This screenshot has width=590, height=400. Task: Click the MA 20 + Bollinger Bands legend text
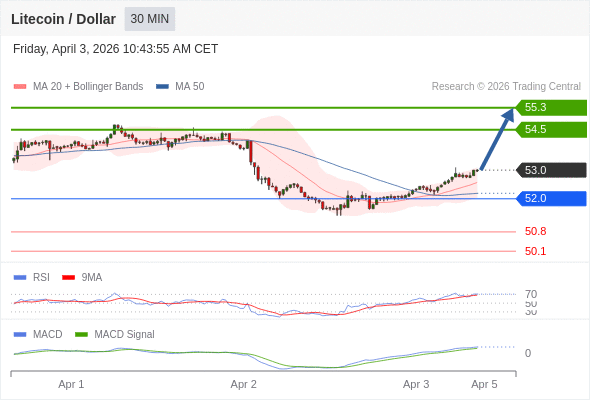pos(88,87)
